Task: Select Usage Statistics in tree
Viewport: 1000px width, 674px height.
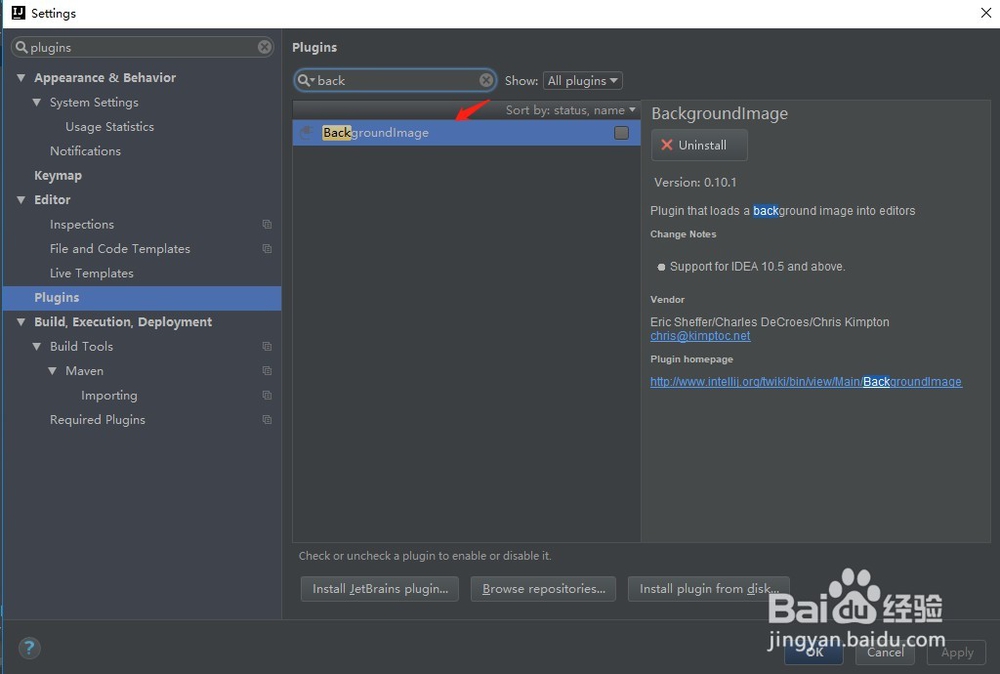Action: click(x=110, y=126)
